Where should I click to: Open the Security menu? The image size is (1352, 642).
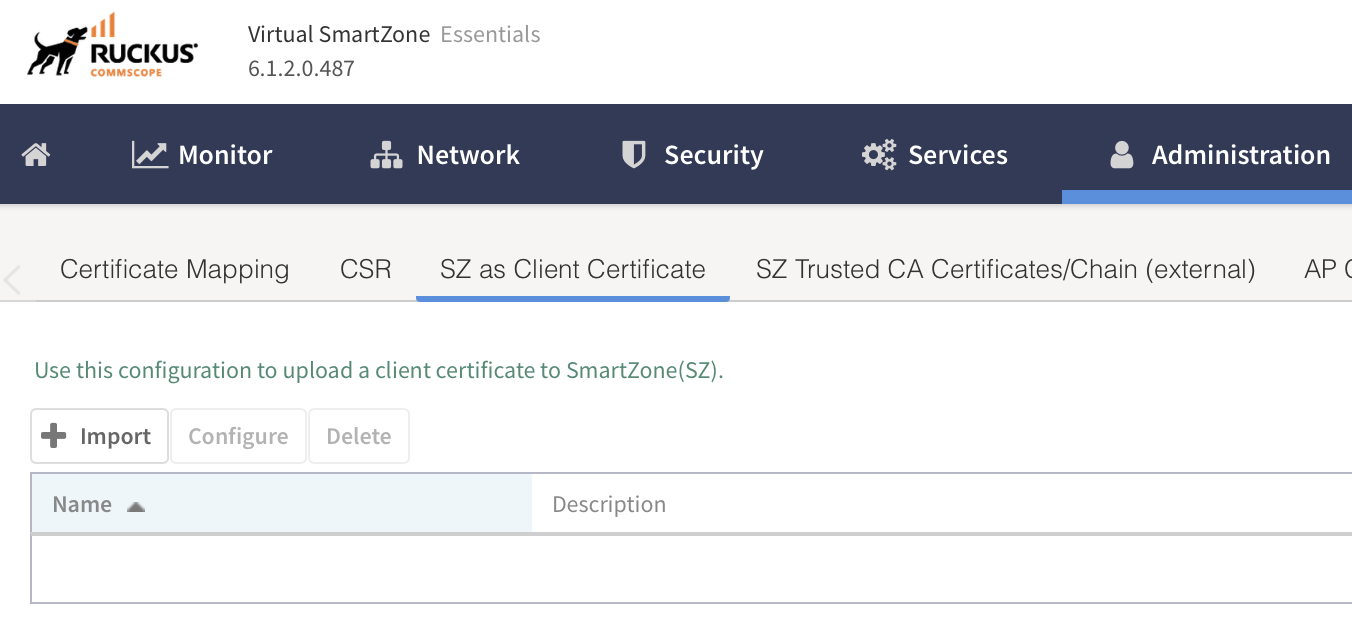tap(713, 155)
